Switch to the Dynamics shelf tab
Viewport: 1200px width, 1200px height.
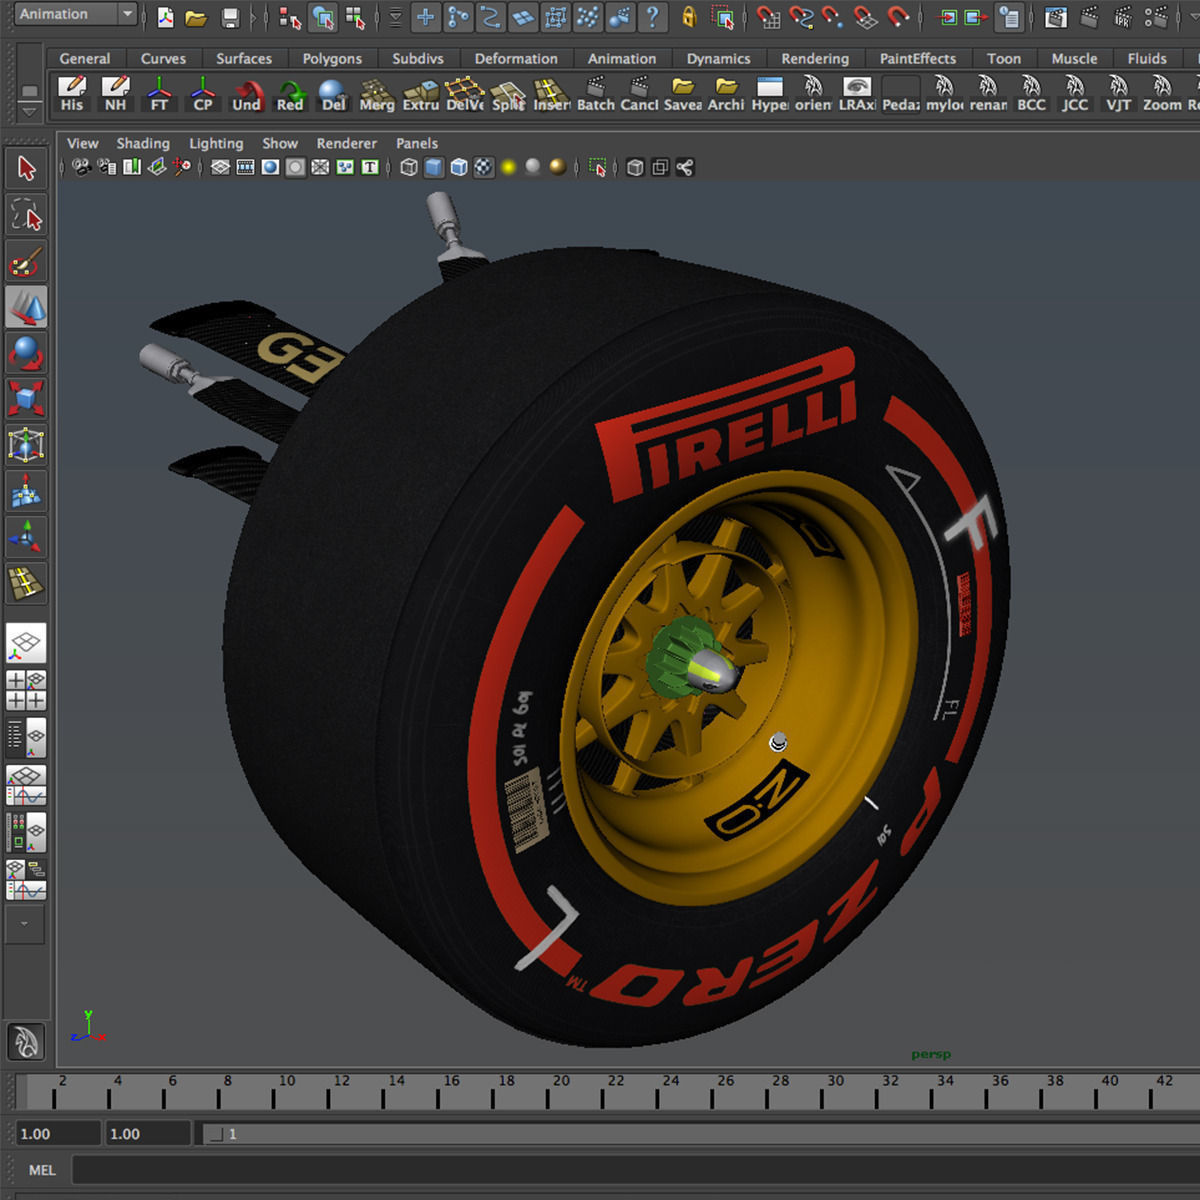[718, 59]
